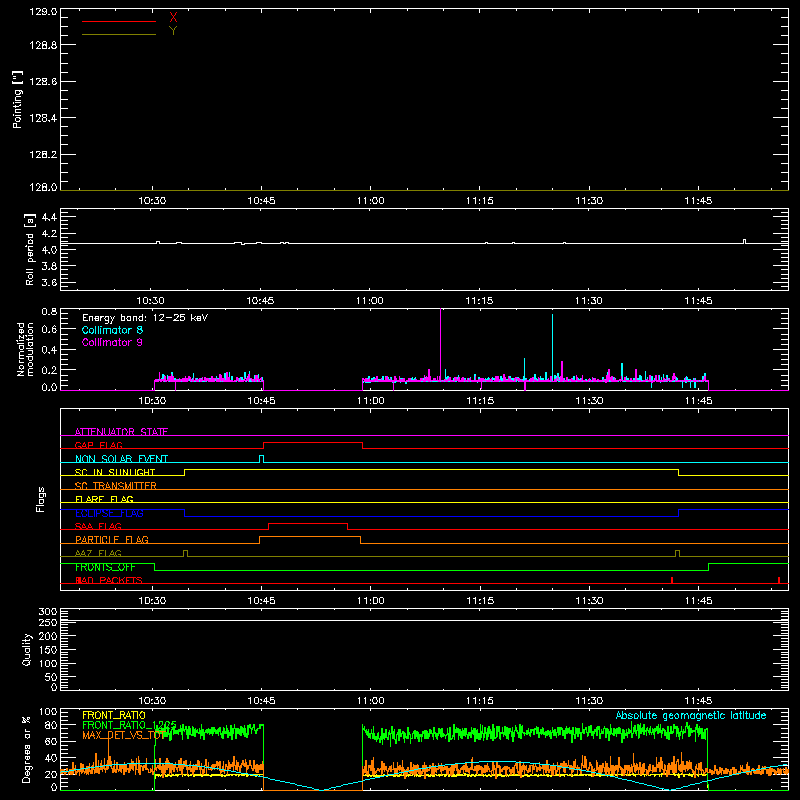Screen dimensions: 800x800
Task: Click the 0.4 tick on modulation axis
Action: click(x=49, y=350)
